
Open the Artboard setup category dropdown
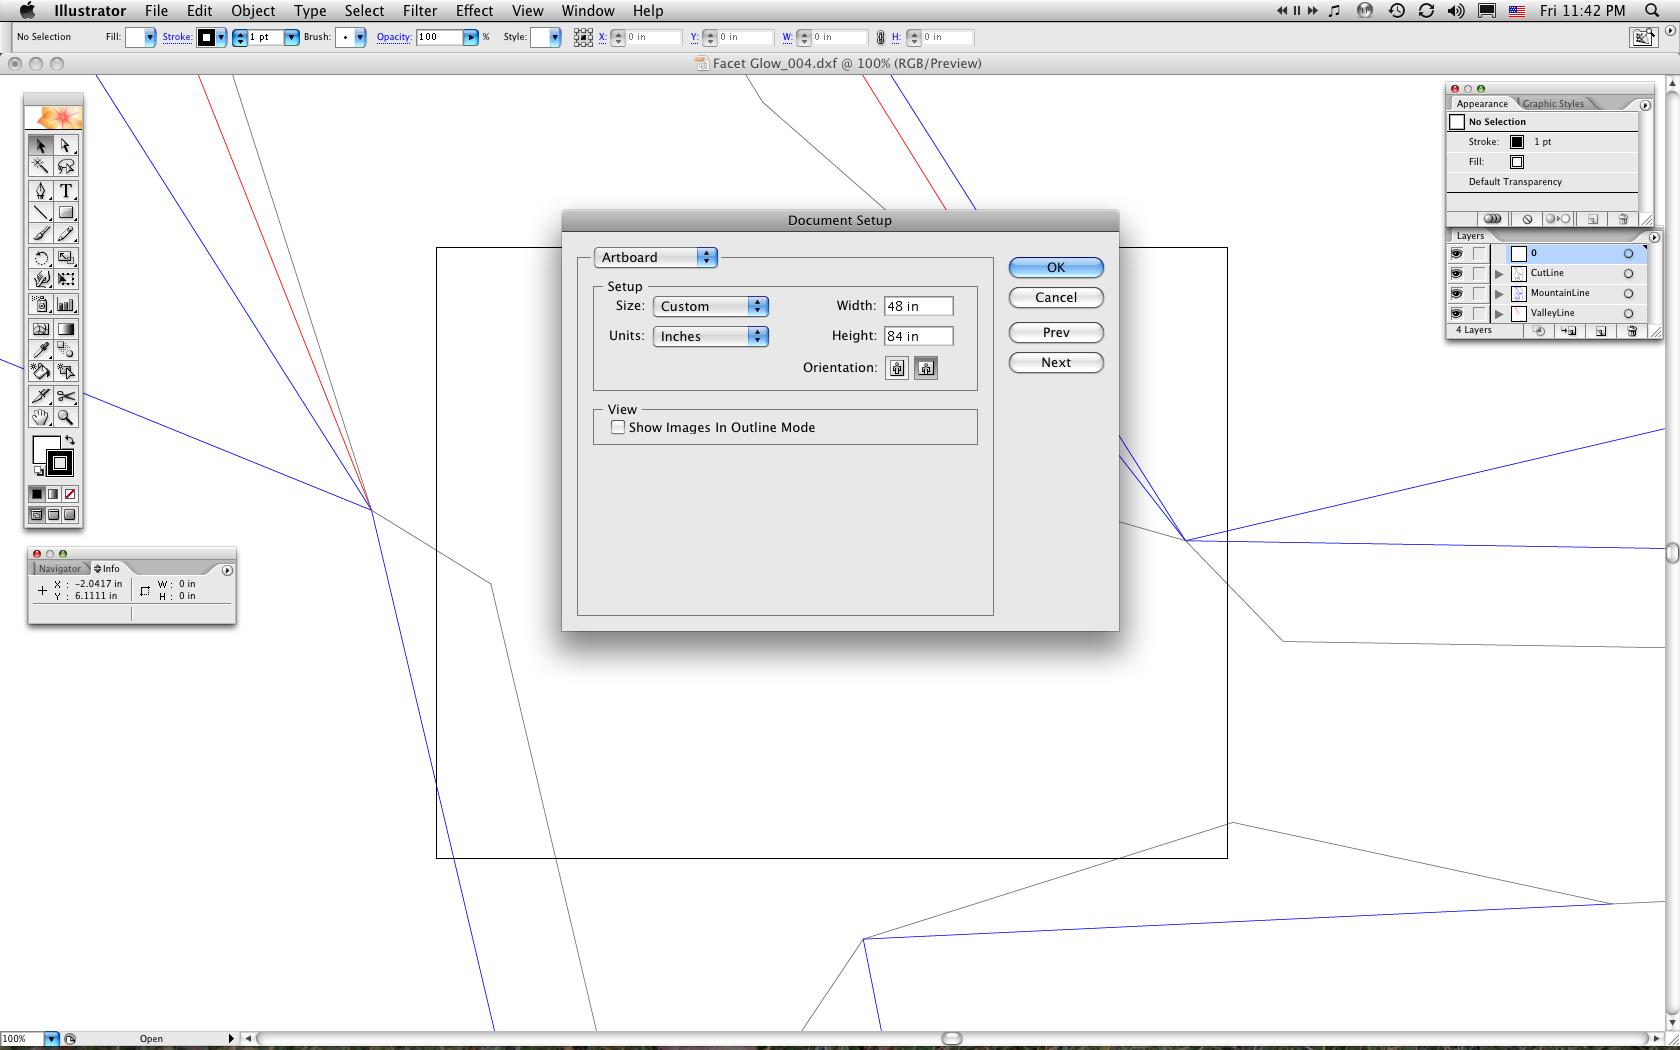pos(655,257)
